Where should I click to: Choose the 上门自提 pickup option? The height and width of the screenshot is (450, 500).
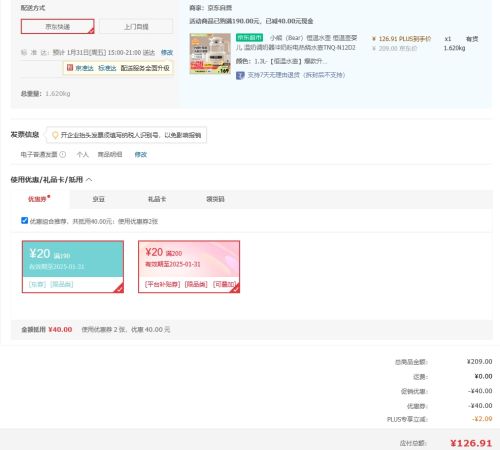pyautogui.click(x=136, y=26)
